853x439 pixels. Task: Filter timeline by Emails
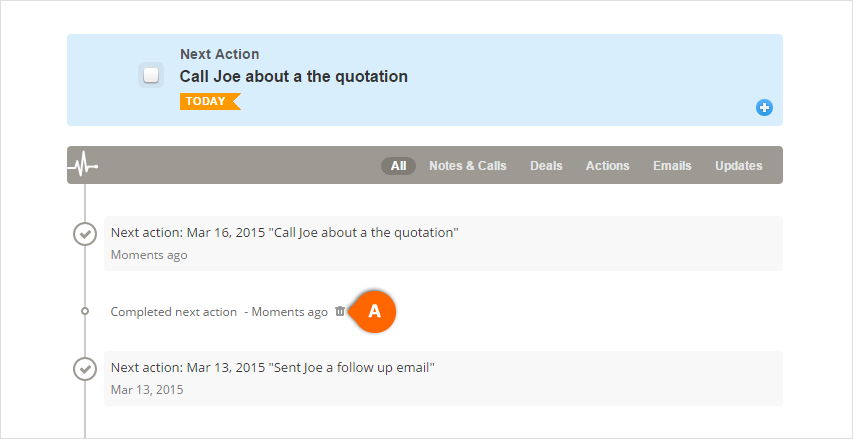click(672, 165)
